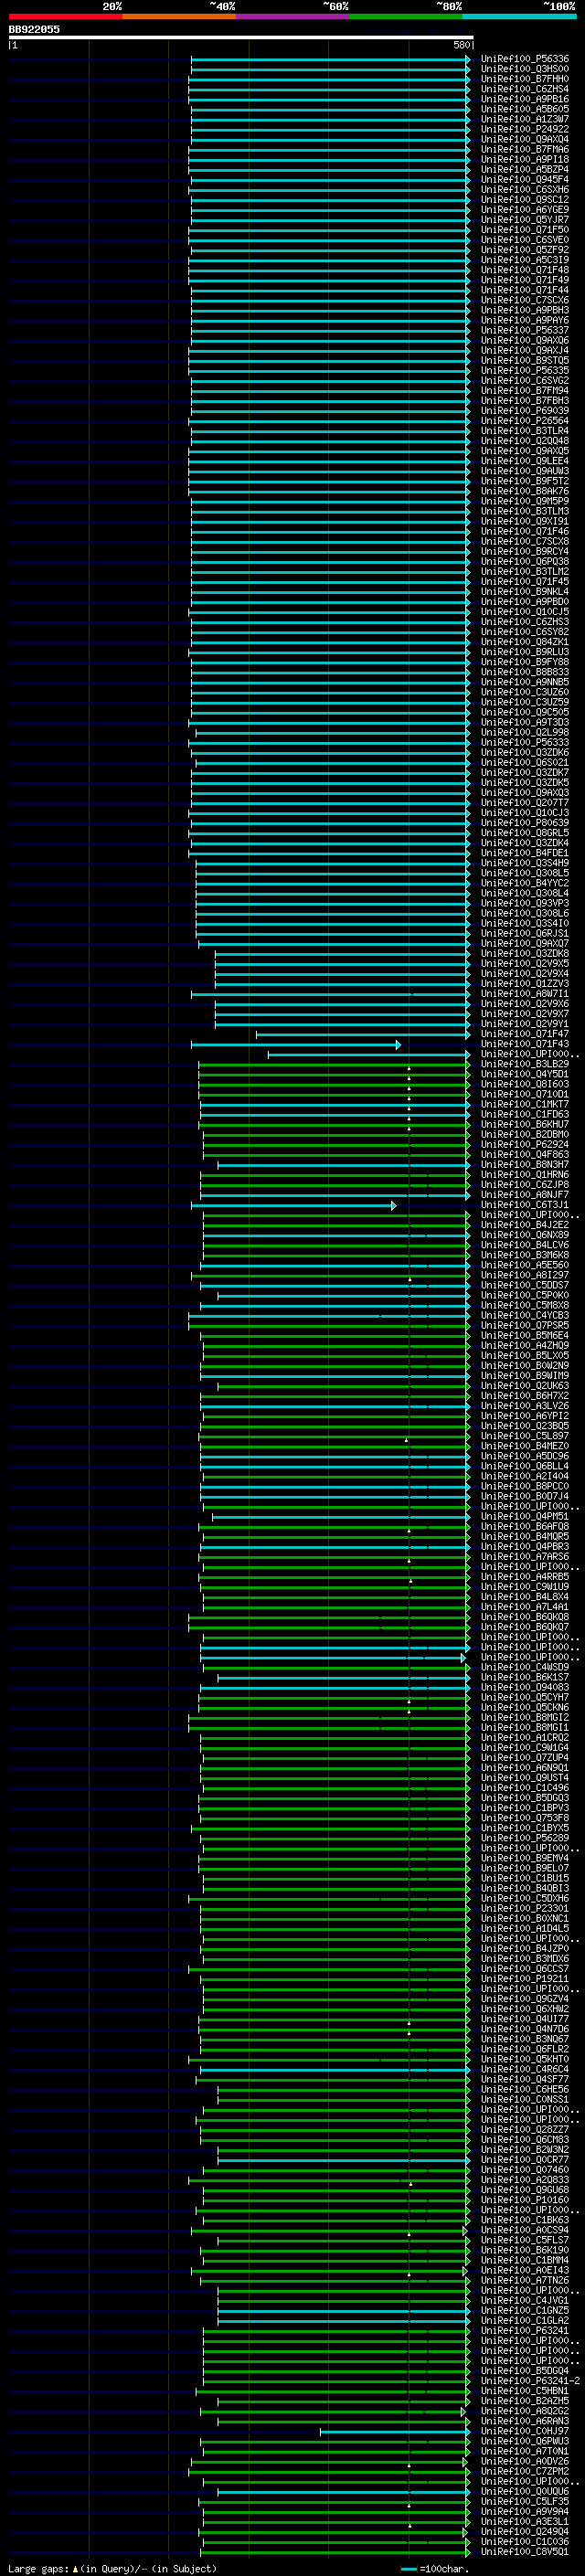This screenshot has width=585, height=2576.
Task: Select the UniRef100_C6SXH6 label
Action: pyautogui.click(x=525, y=189)
